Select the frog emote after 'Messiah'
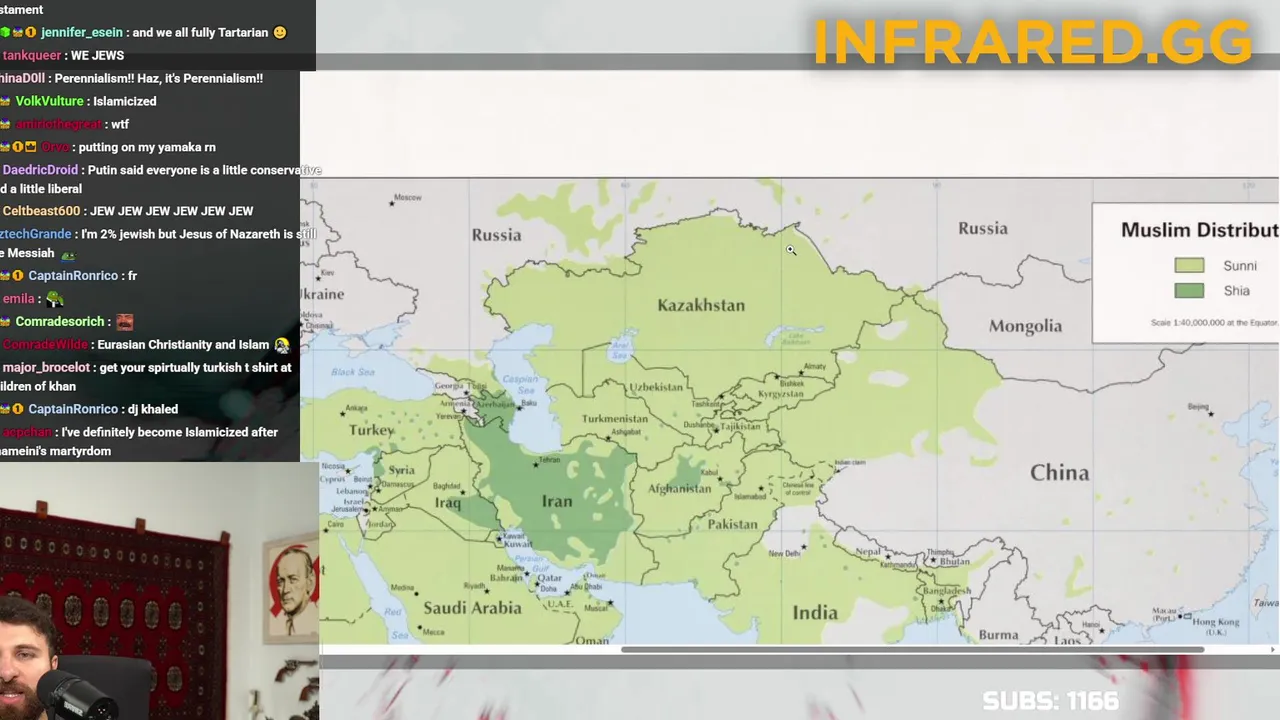1280x720 pixels. (68, 254)
